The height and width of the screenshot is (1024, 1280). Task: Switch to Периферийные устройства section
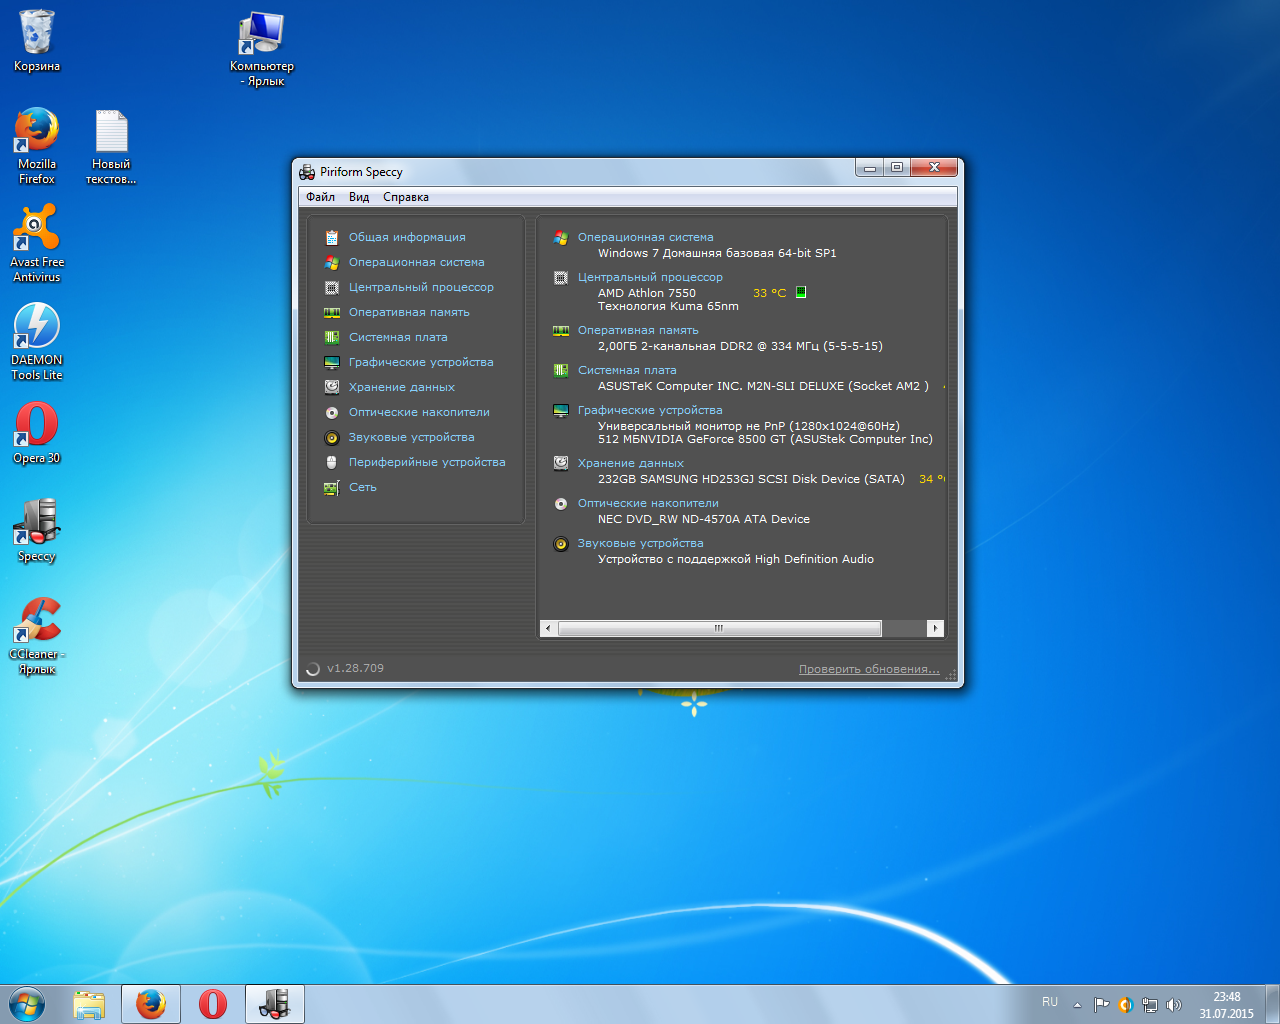tap(427, 462)
